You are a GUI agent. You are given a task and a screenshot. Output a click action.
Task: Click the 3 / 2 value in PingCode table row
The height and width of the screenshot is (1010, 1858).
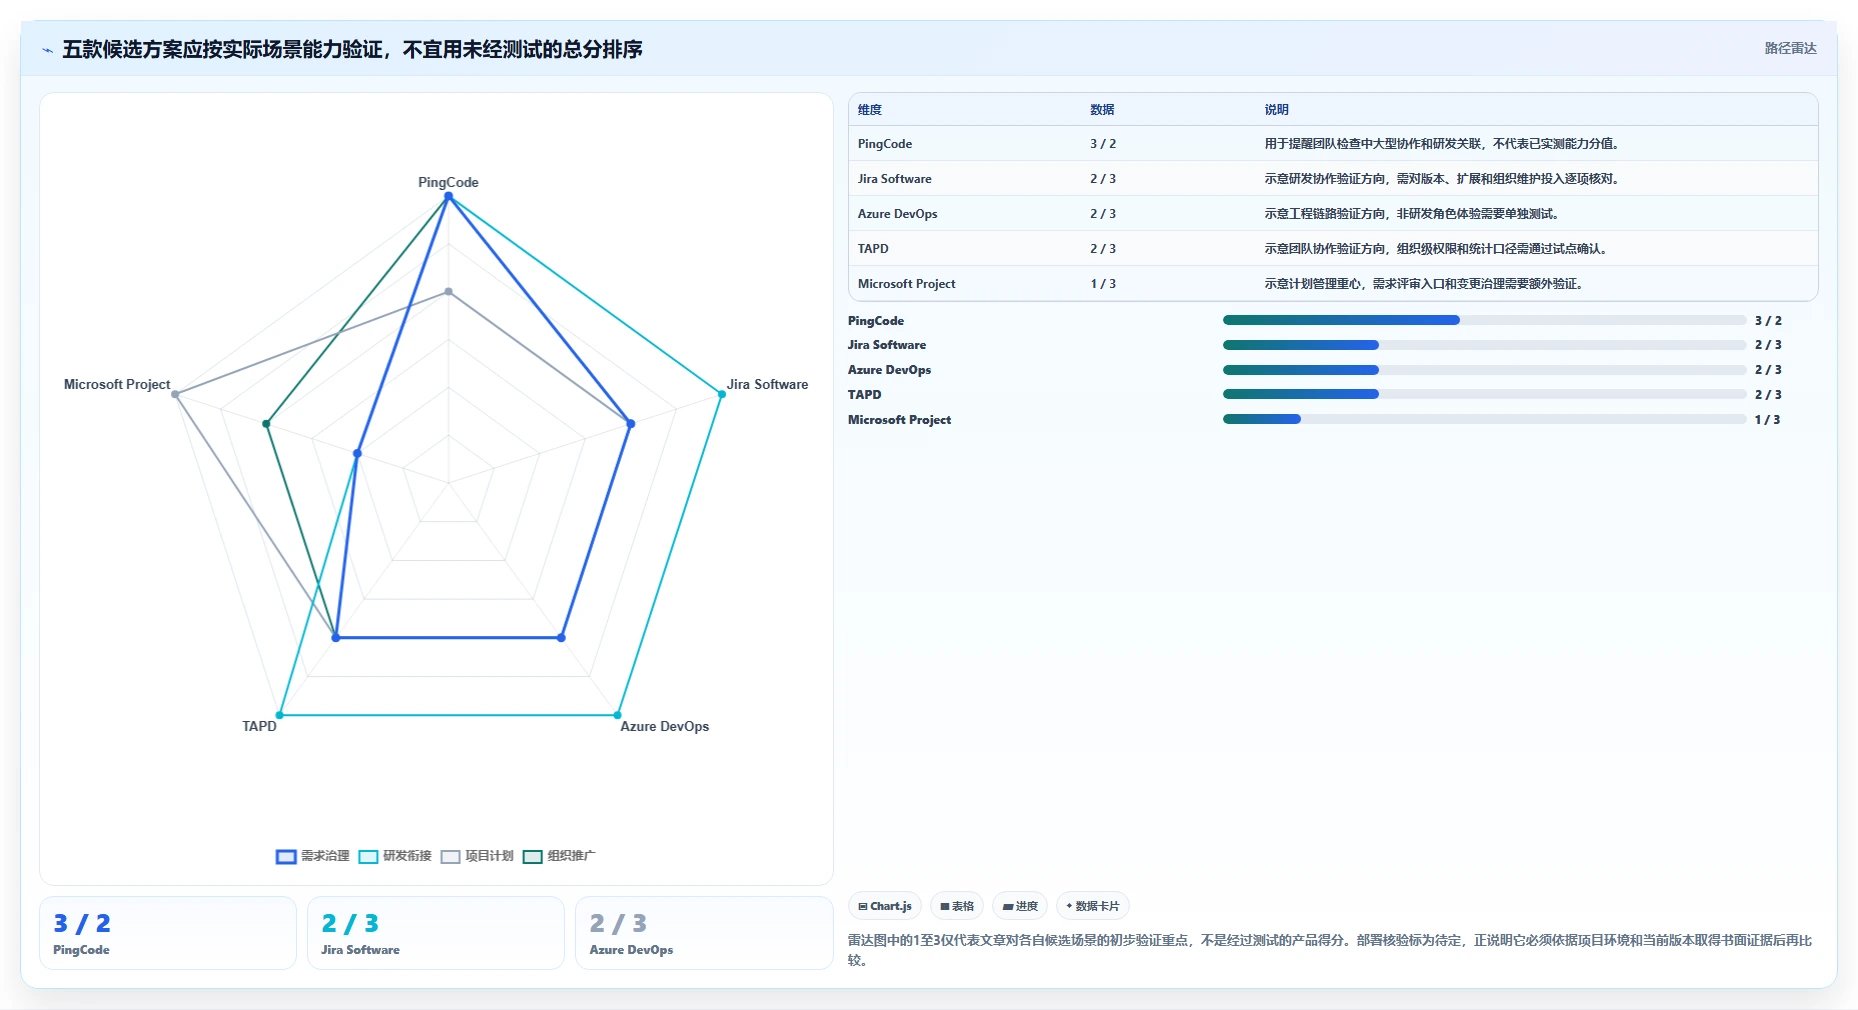coord(1103,144)
